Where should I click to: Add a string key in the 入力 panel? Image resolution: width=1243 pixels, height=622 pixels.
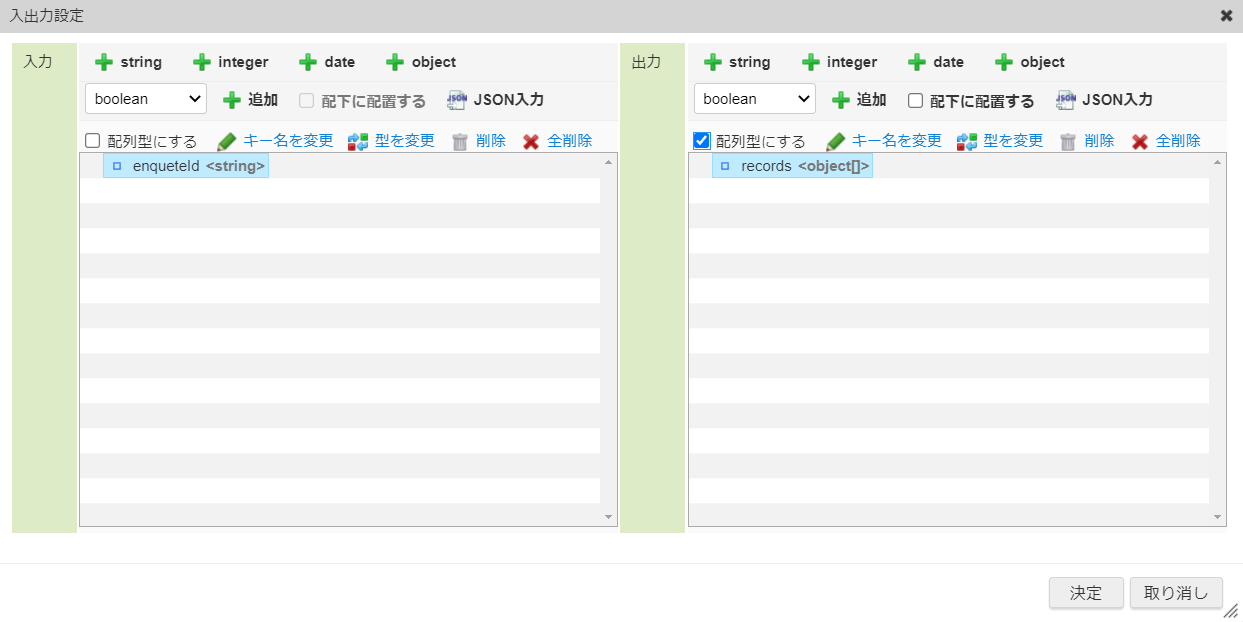[128, 62]
